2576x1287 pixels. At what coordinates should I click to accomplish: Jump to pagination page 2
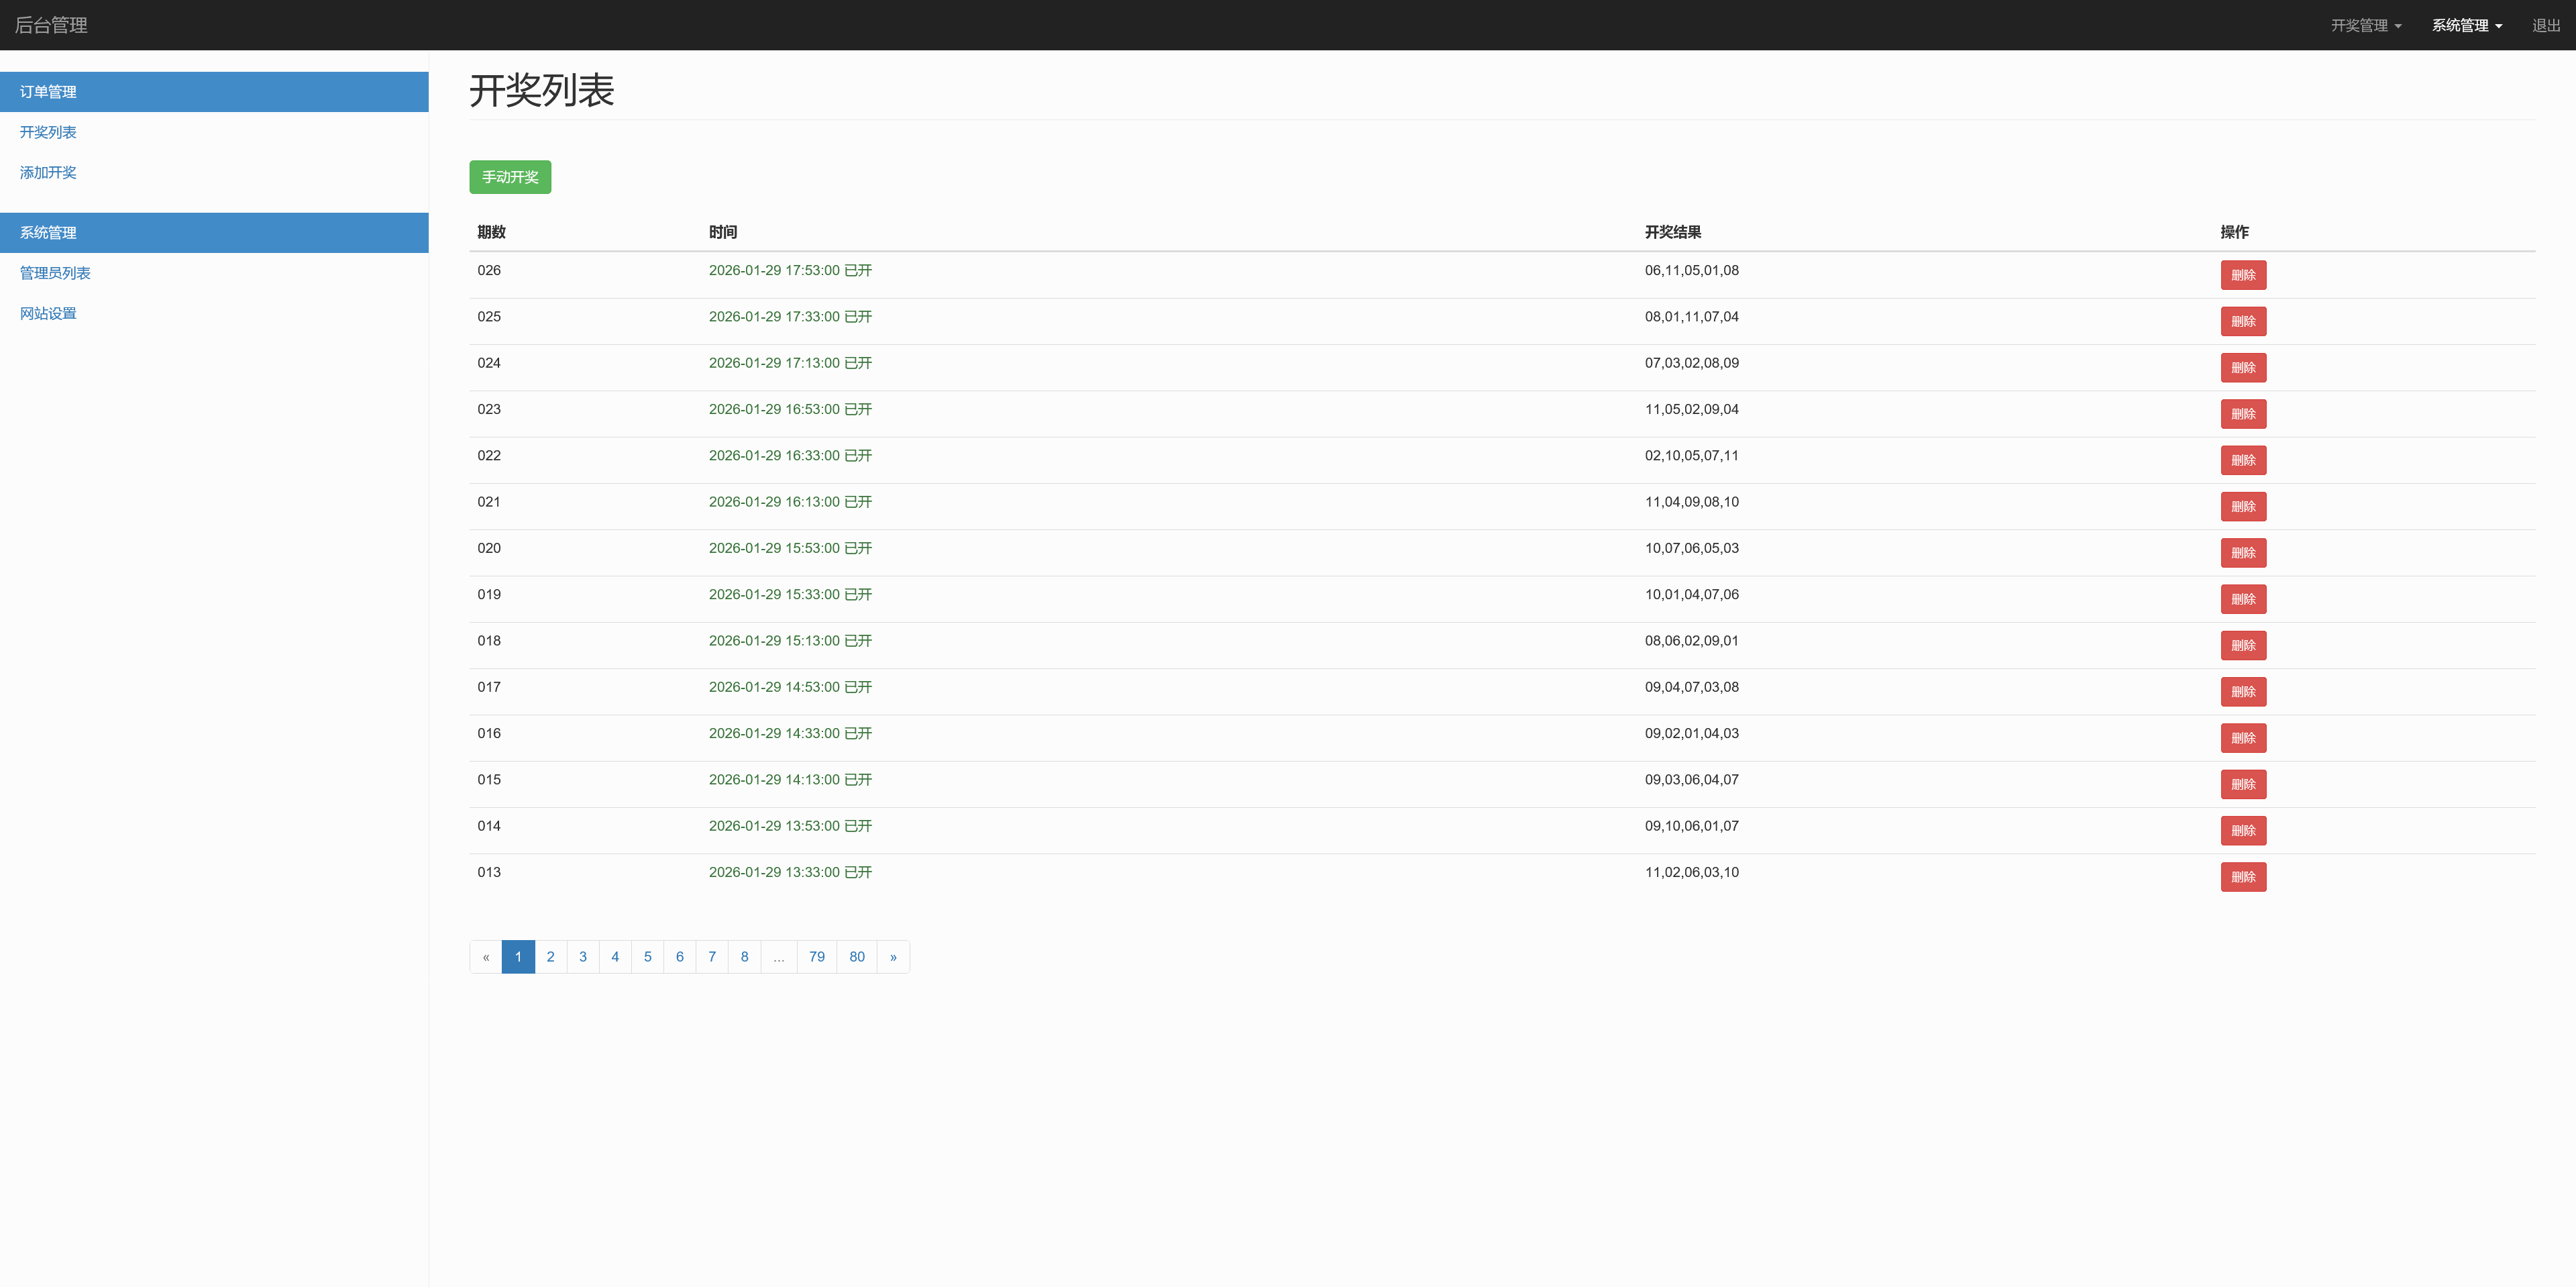pyautogui.click(x=550, y=957)
